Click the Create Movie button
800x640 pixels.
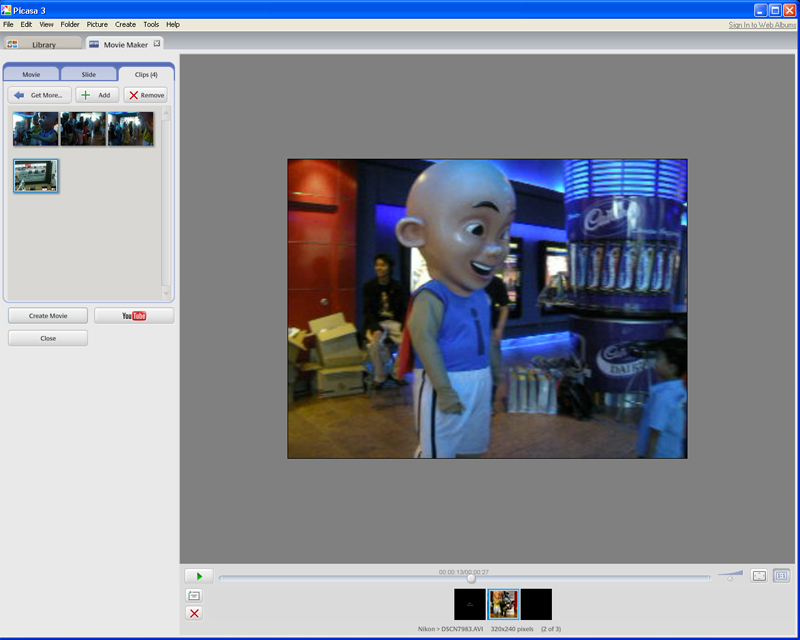point(48,315)
